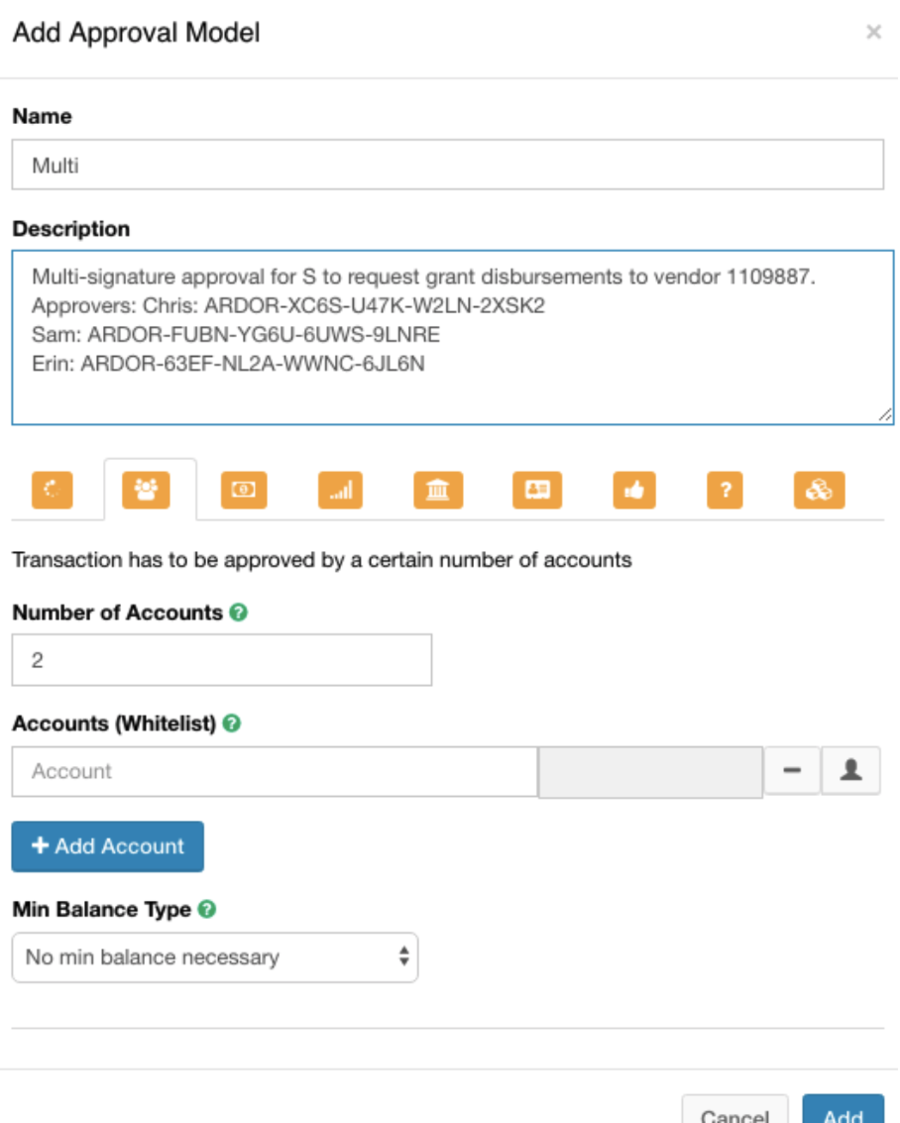Click the remove account minus button

[792, 770]
